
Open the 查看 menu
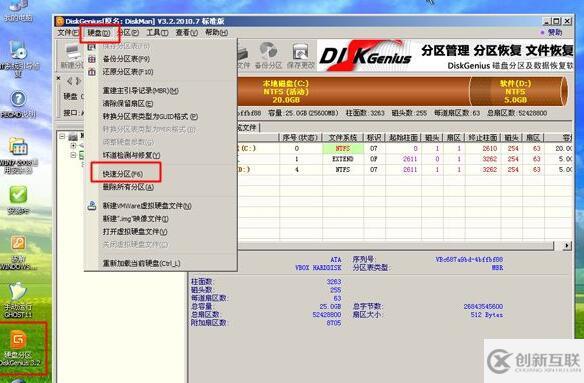[187, 33]
